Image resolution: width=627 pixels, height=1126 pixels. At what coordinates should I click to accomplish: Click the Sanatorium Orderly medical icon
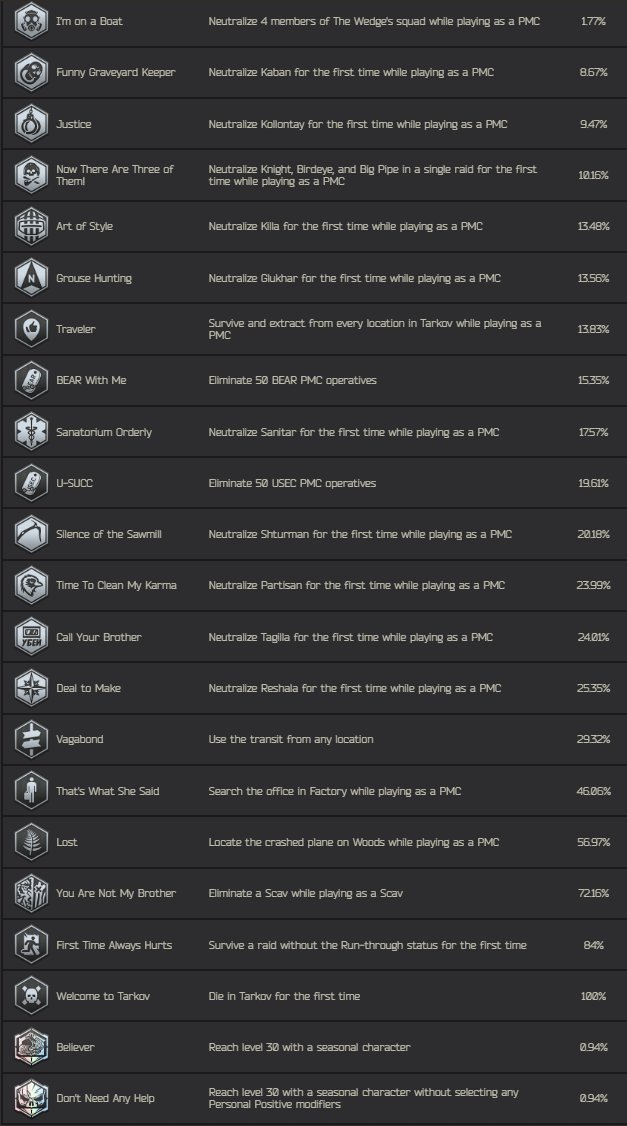pos(32,432)
